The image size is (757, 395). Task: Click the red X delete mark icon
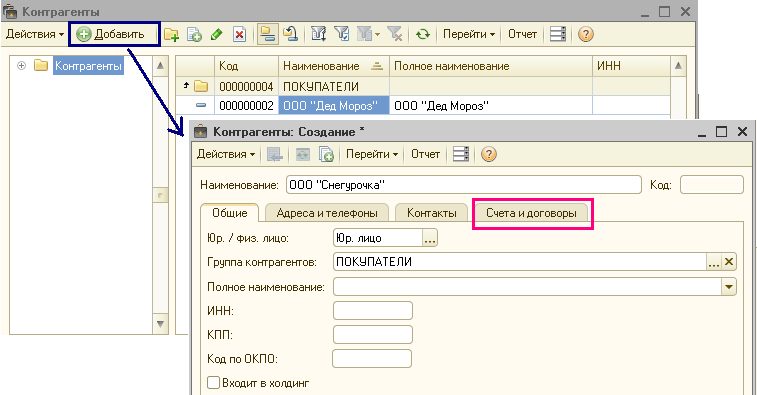(x=239, y=34)
